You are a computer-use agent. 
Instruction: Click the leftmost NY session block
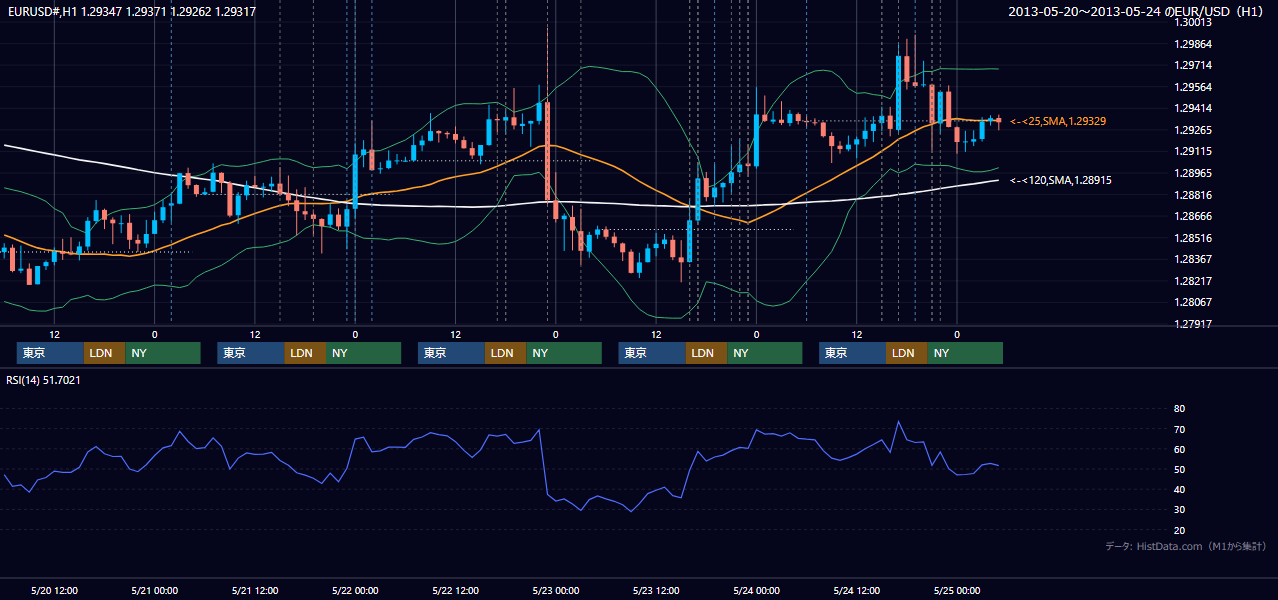[x=163, y=353]
